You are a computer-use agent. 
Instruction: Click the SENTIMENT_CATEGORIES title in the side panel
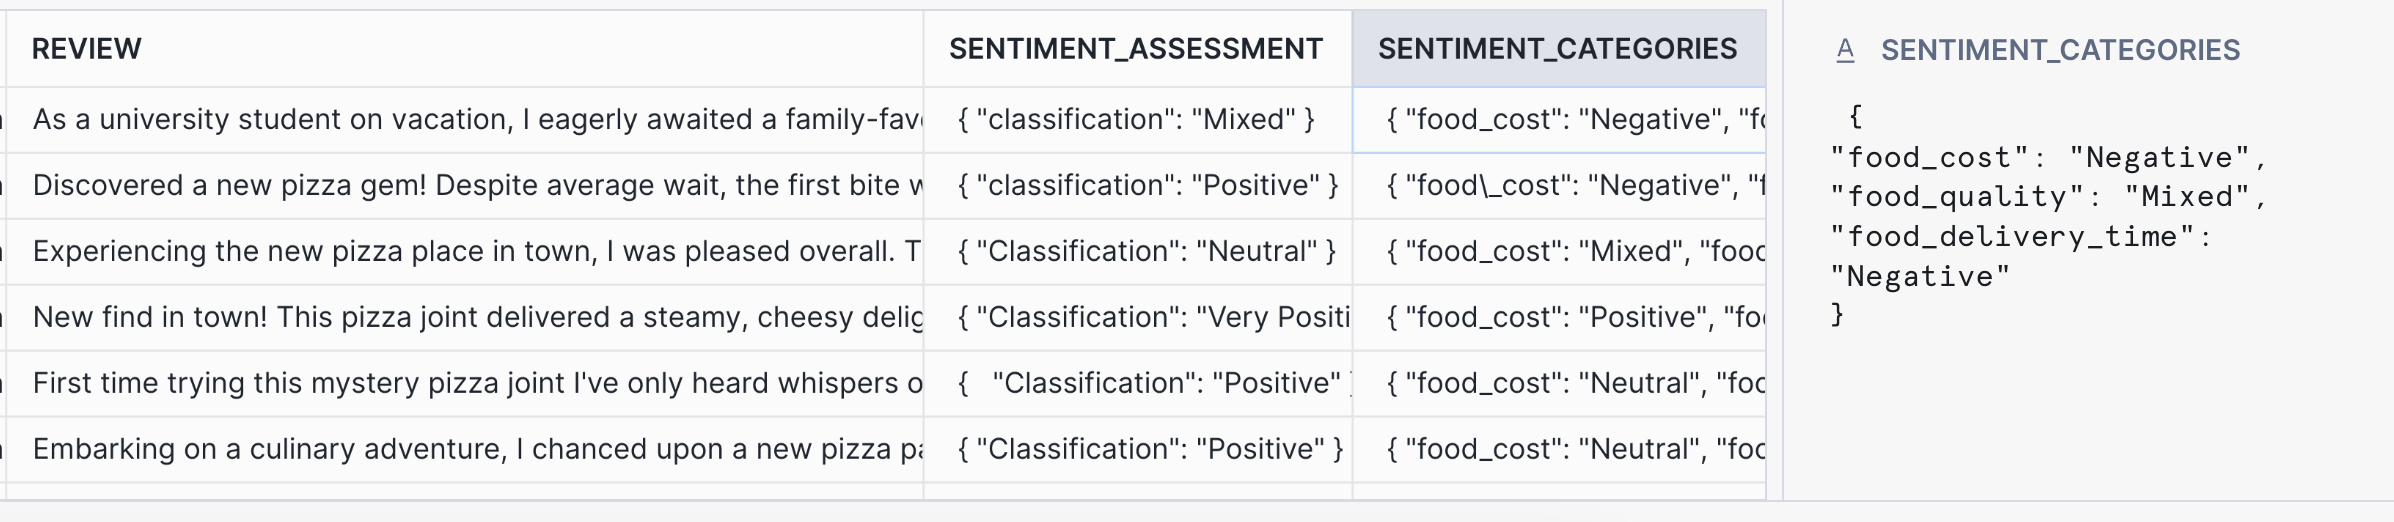point(2060,50)
